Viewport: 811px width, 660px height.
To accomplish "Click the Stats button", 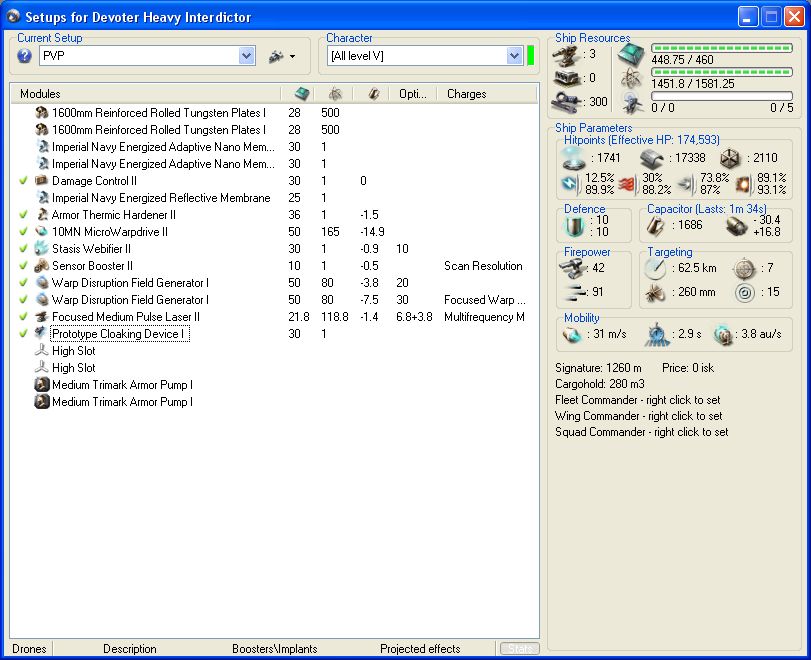I will pos(518,649).
